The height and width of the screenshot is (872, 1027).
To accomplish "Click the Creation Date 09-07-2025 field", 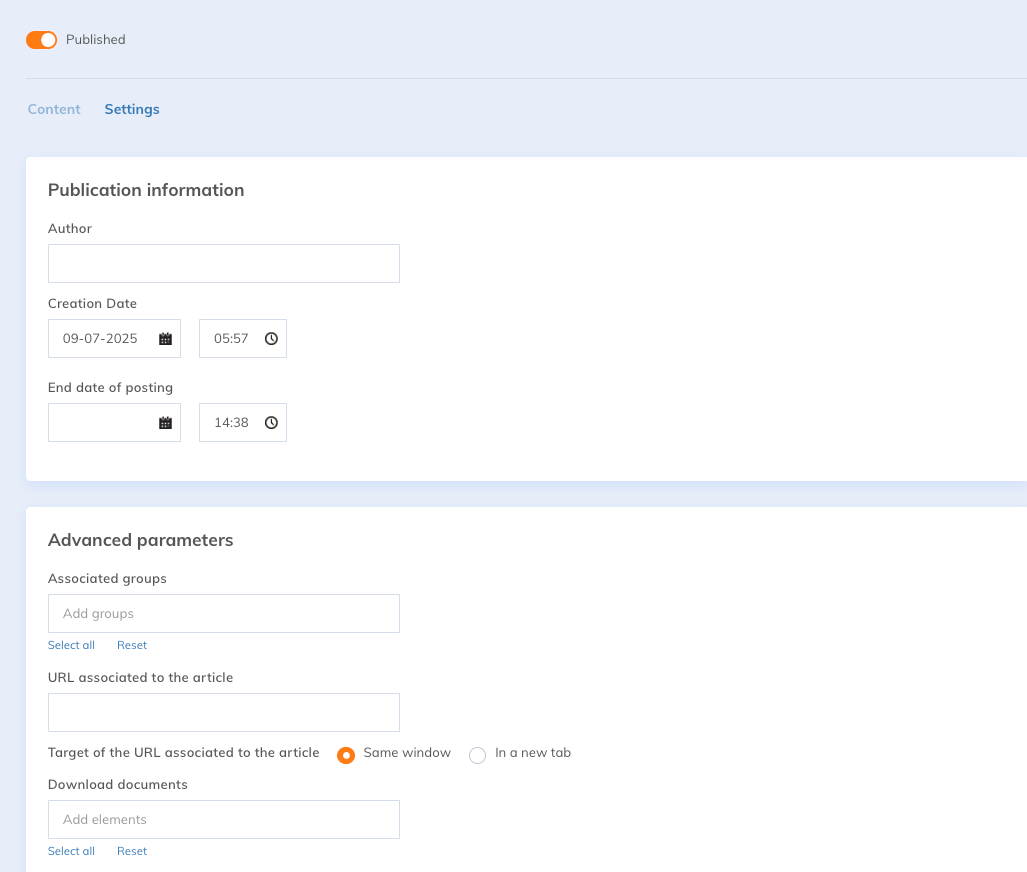I will point(114,339).
